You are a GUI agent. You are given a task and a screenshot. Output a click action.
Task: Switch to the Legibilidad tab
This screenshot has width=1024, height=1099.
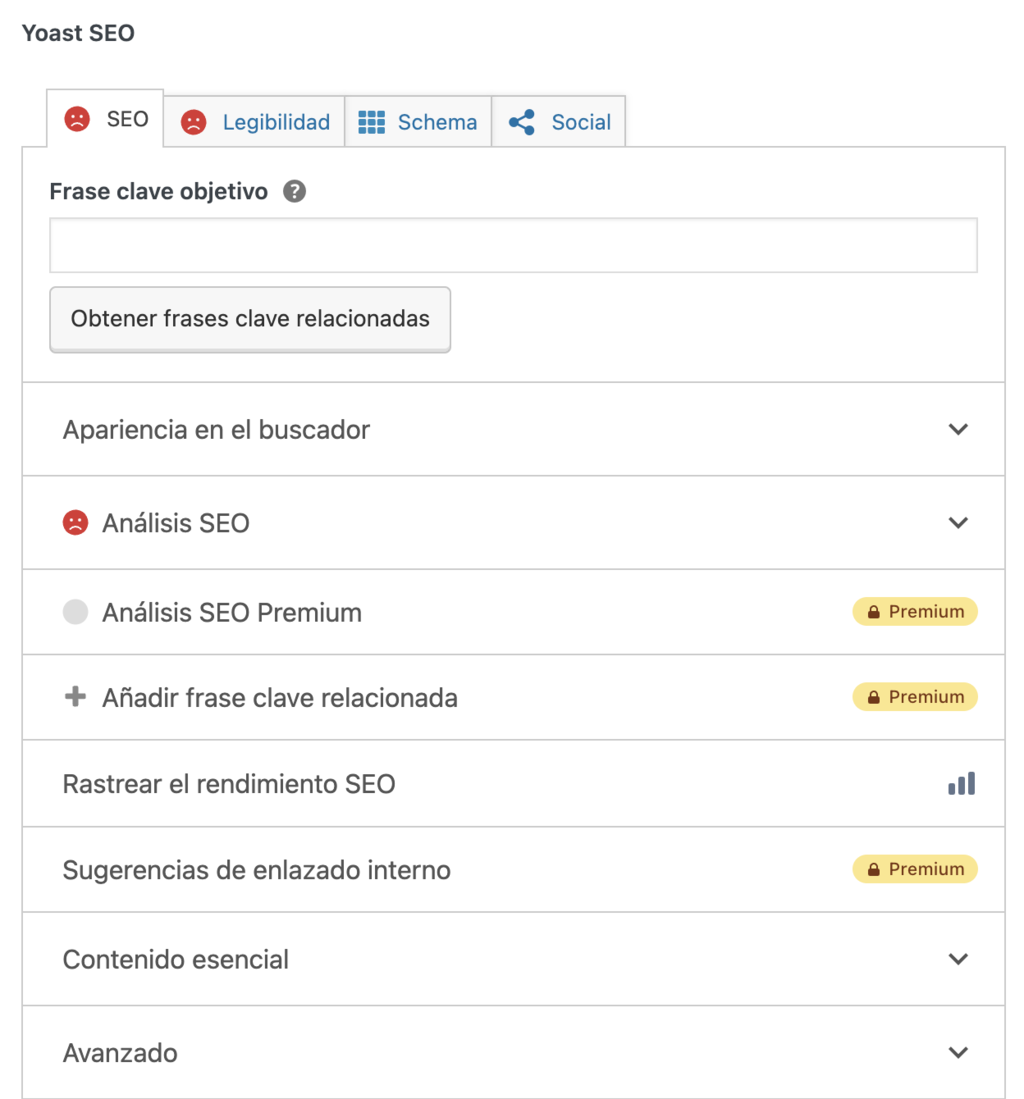[254, 122]
